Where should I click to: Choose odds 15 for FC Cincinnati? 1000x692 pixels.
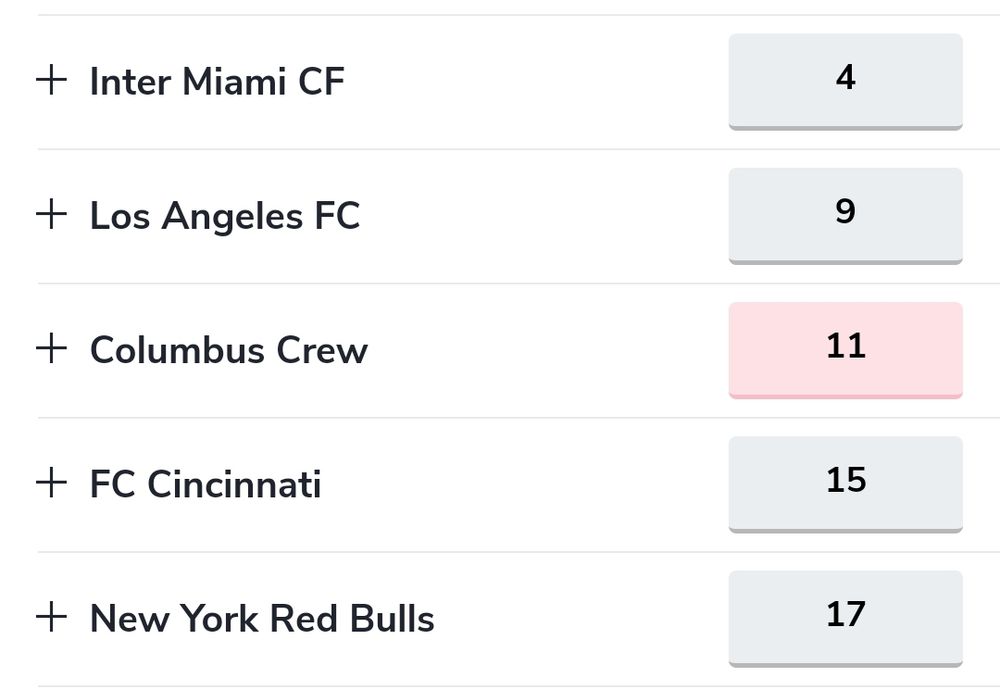(846, 484)
